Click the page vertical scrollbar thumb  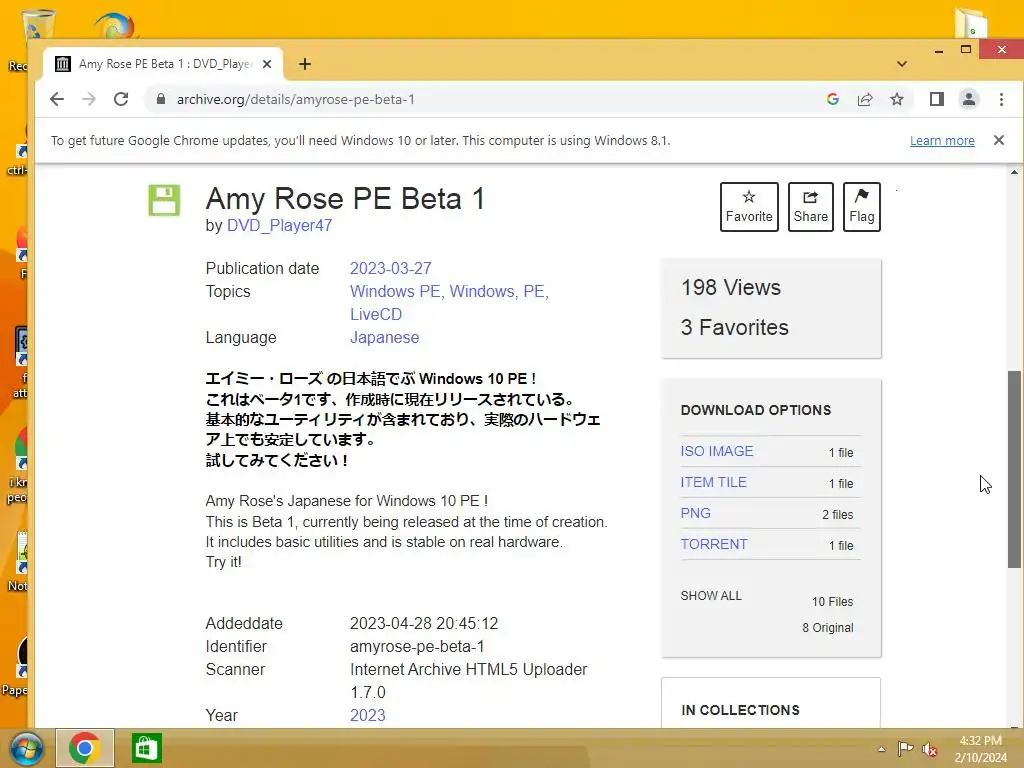pos(1014,470)
